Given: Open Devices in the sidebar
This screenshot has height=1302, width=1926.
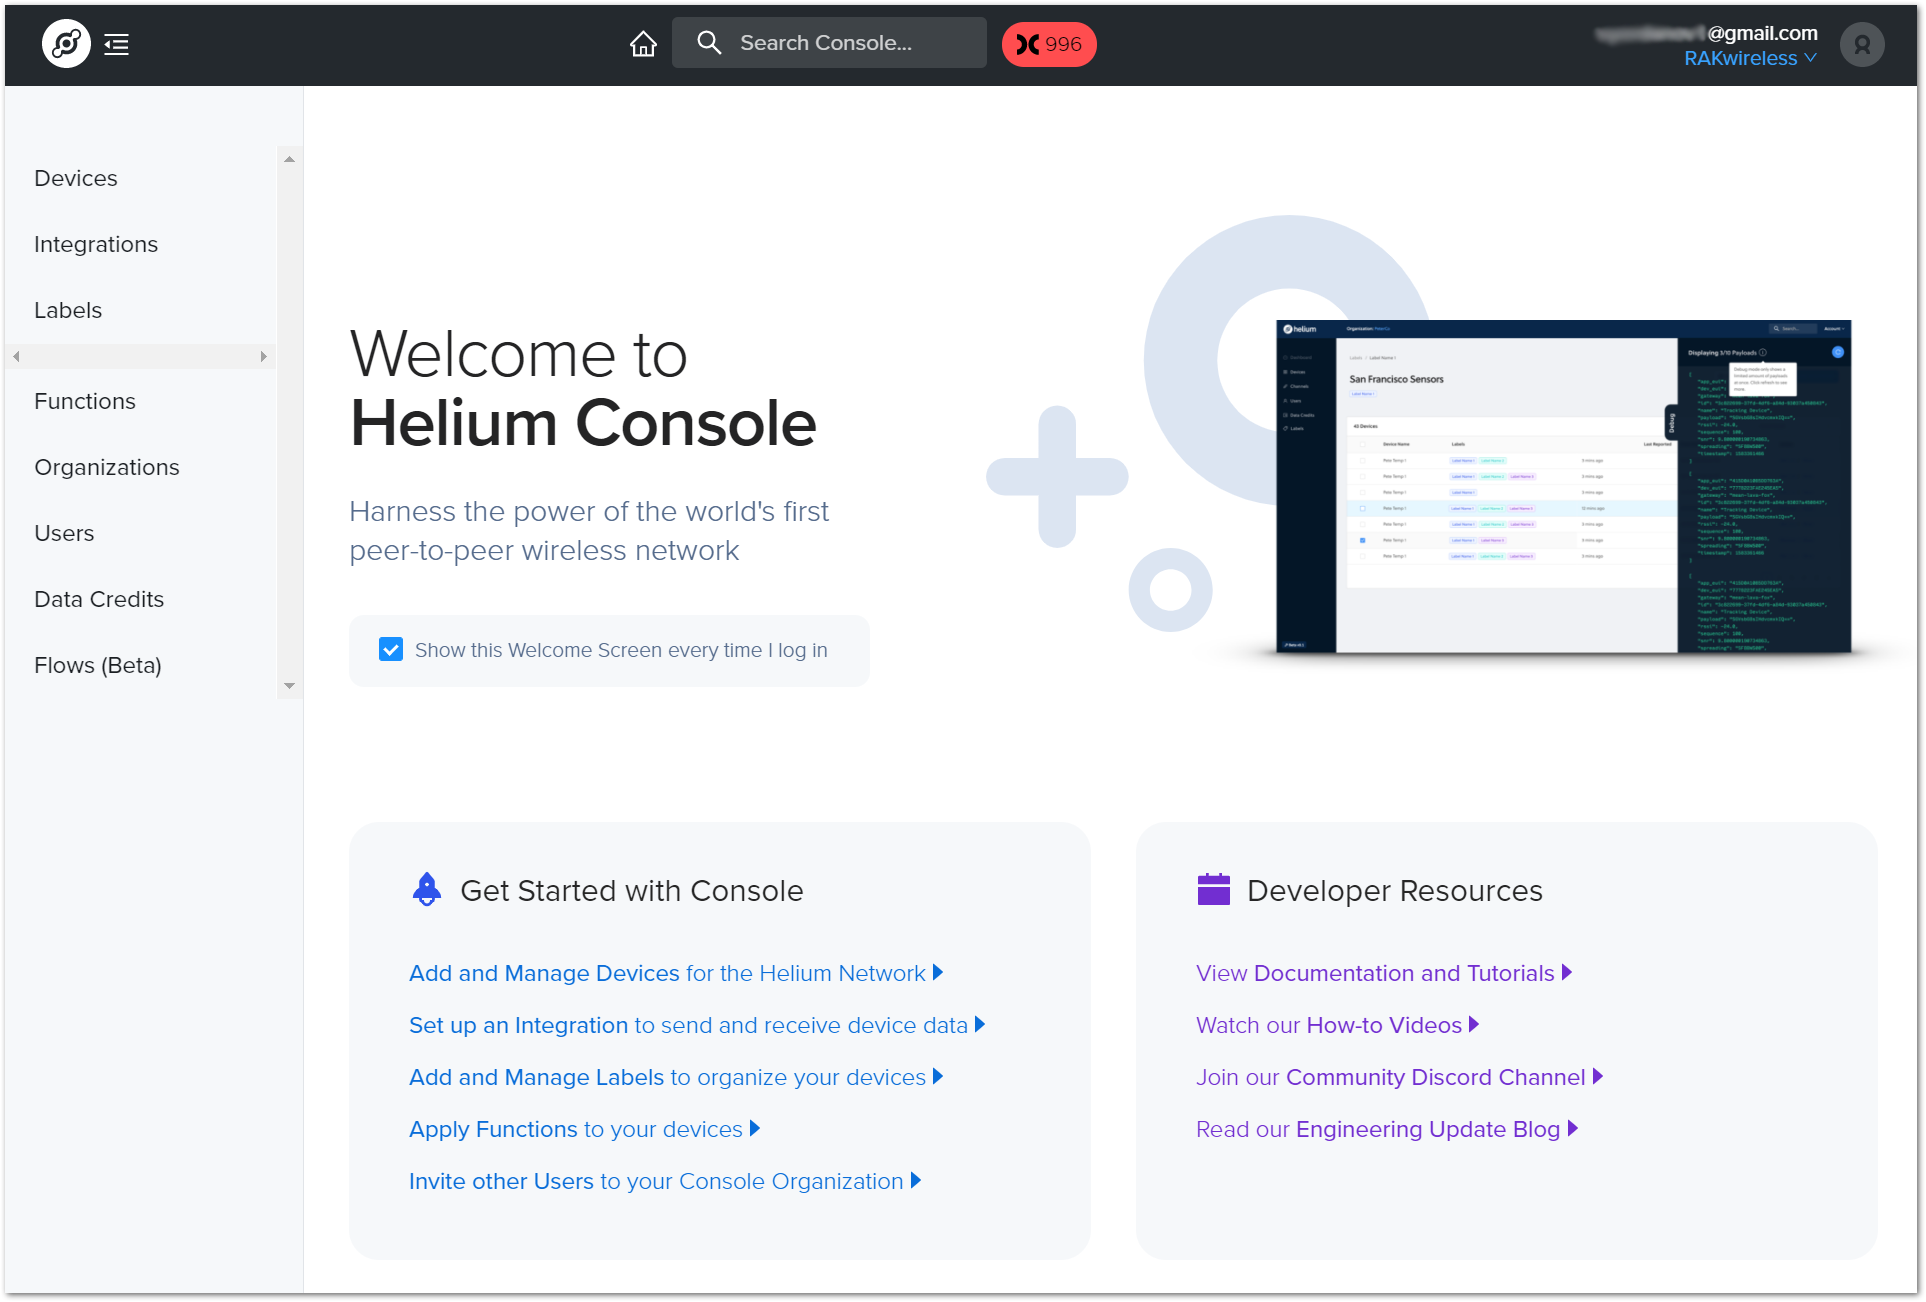Looking at the screenshot, I should pyautogui.click(x=76, y=178).
